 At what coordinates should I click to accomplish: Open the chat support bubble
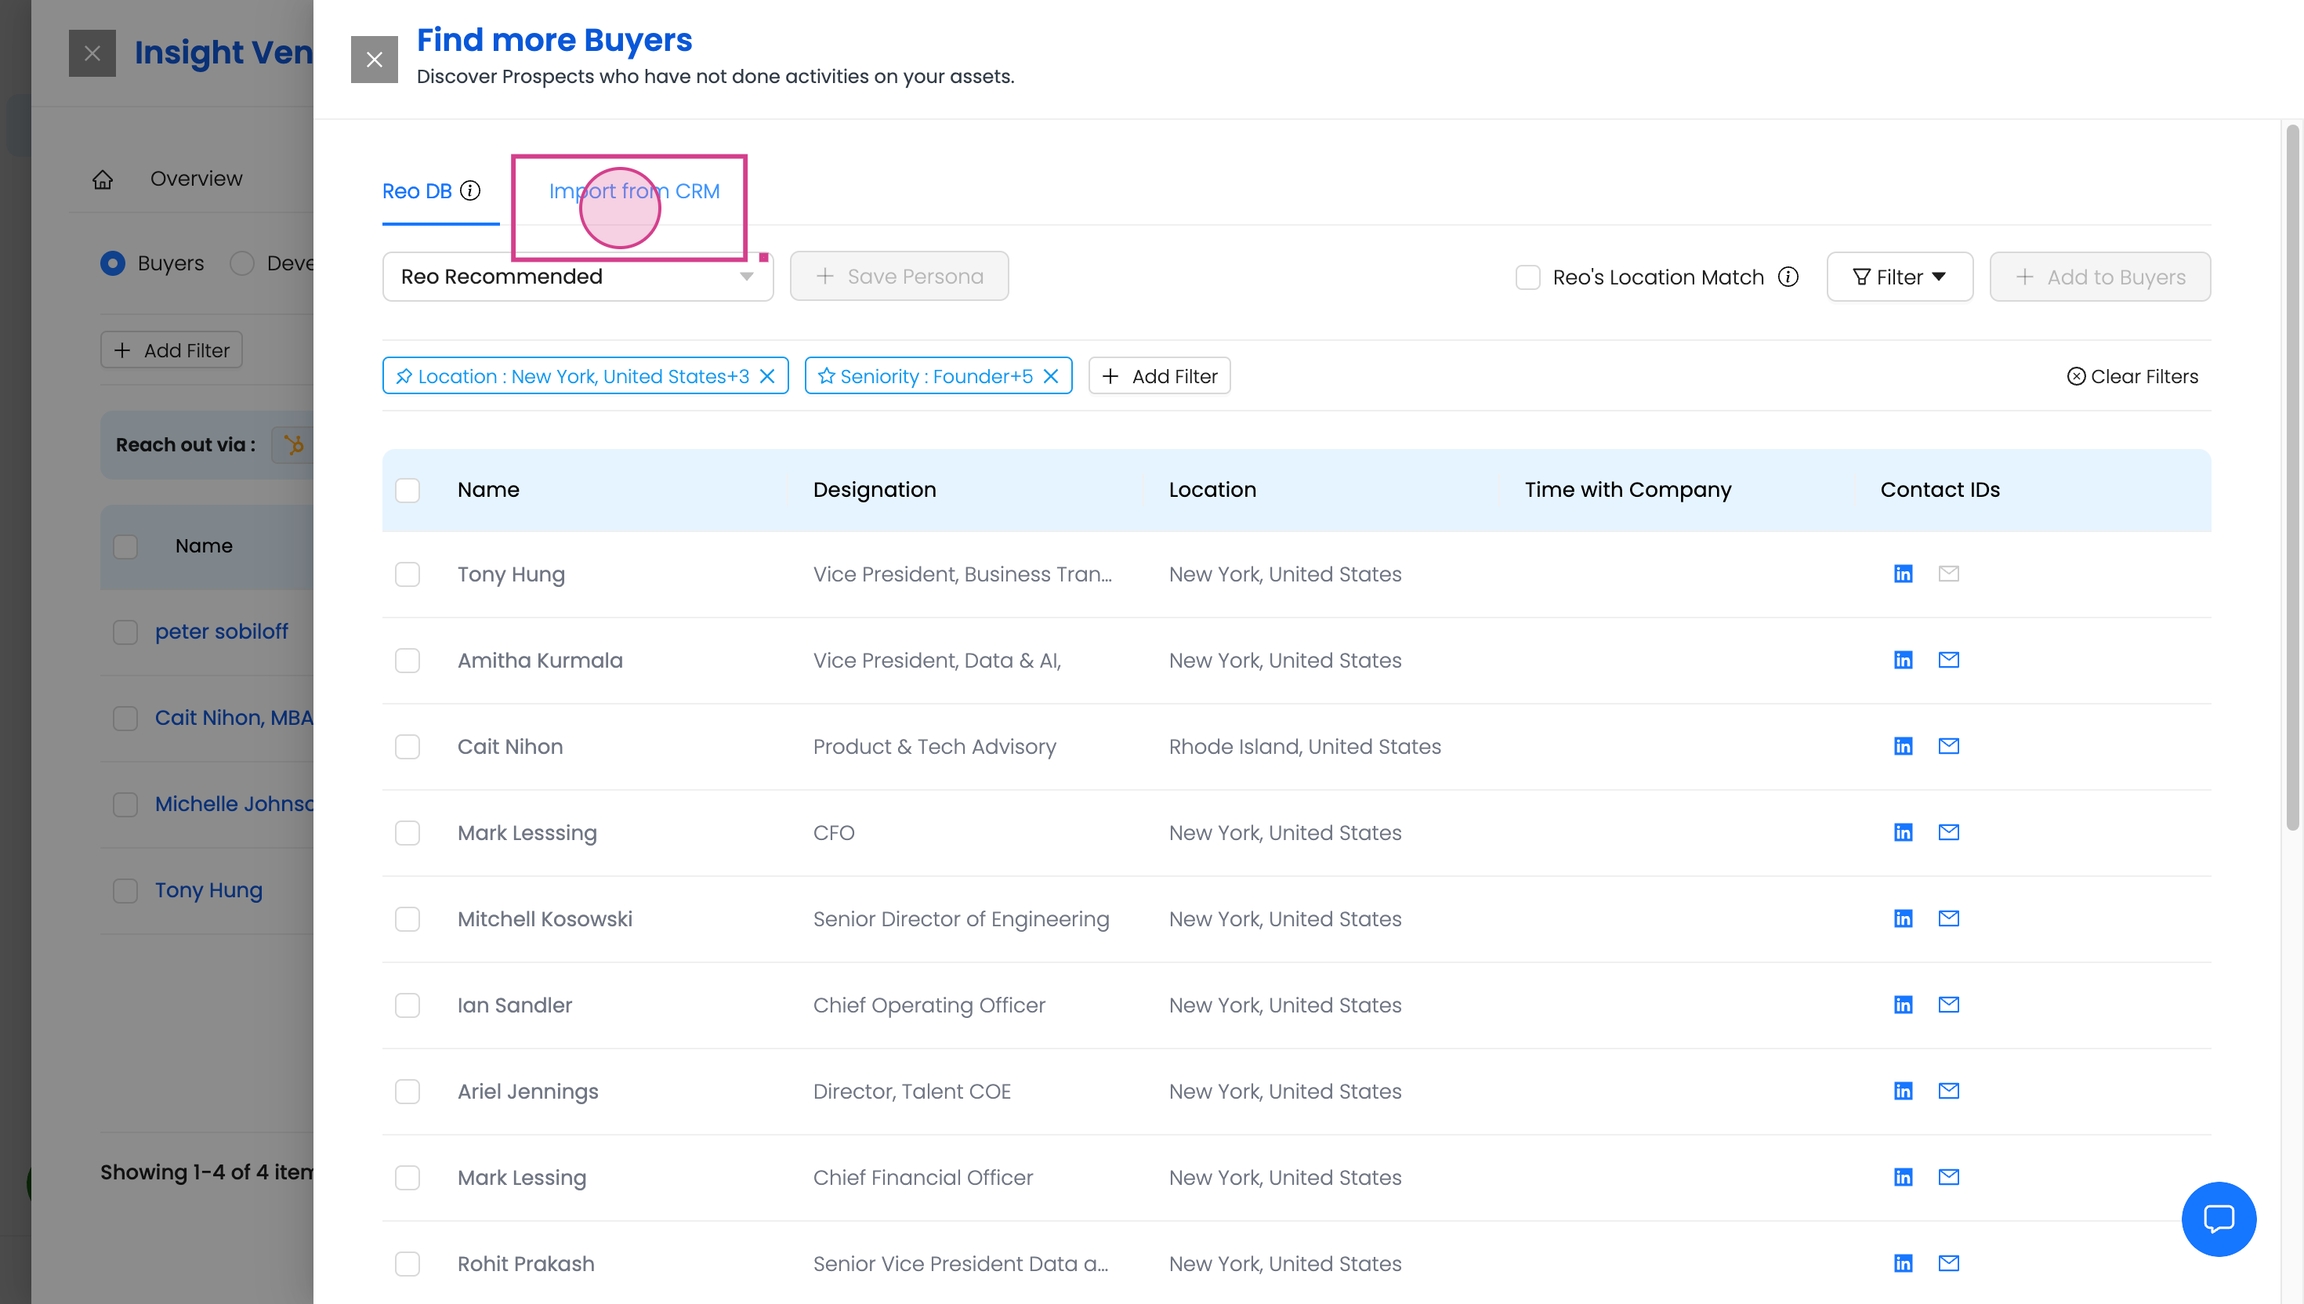point(2218,1218)
